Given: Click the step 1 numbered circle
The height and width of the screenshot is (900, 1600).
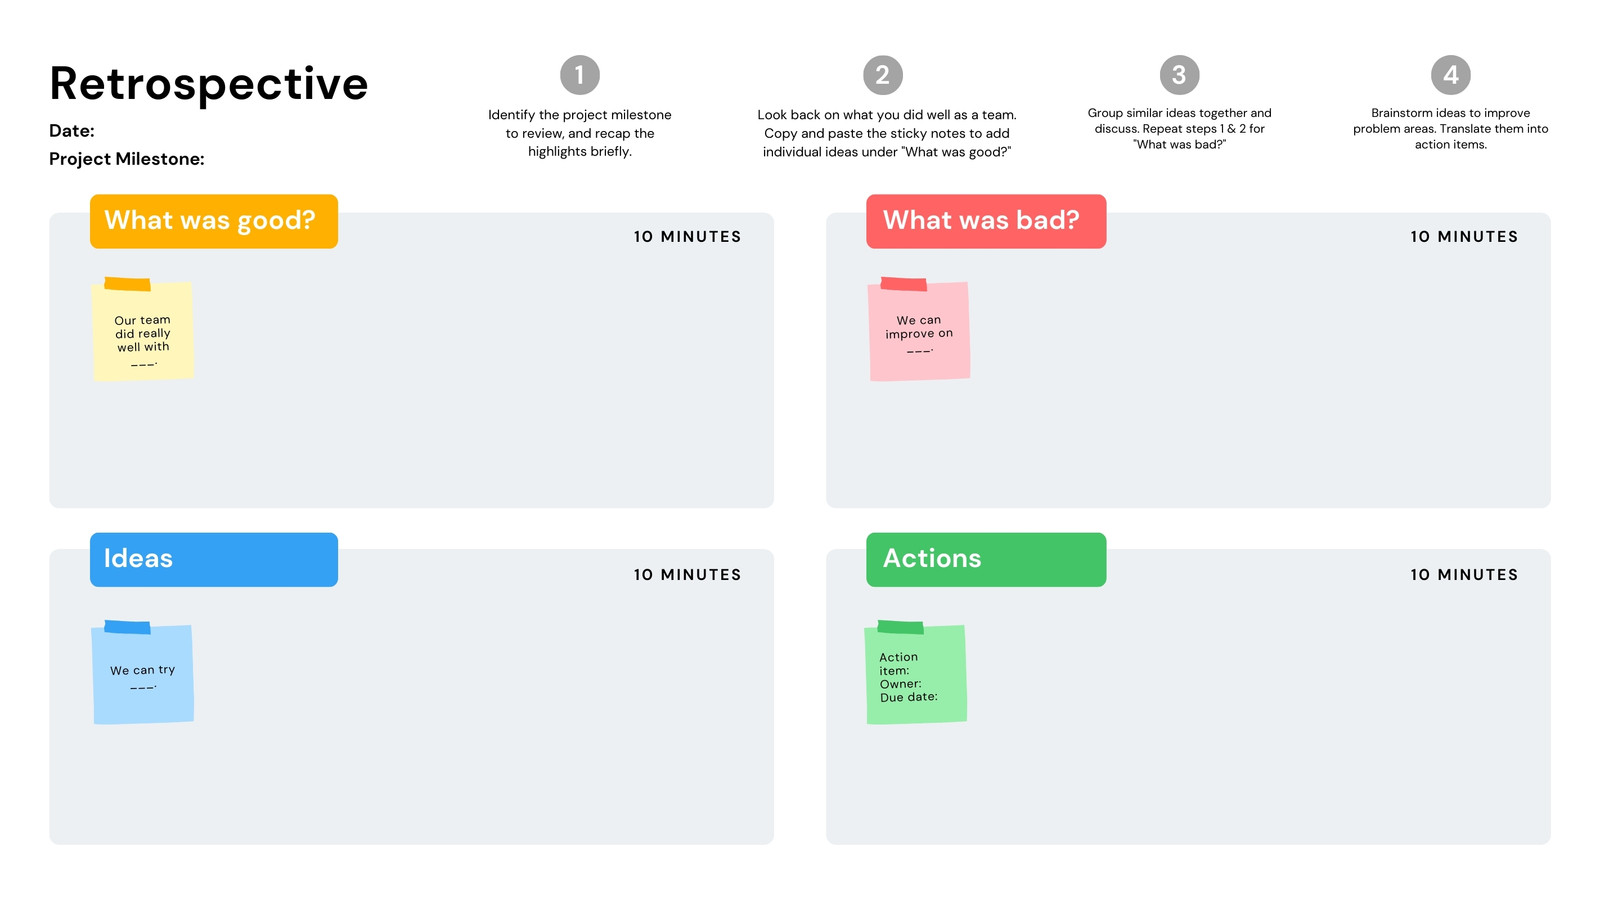Looking at the screenshot, I should (580, 75).
